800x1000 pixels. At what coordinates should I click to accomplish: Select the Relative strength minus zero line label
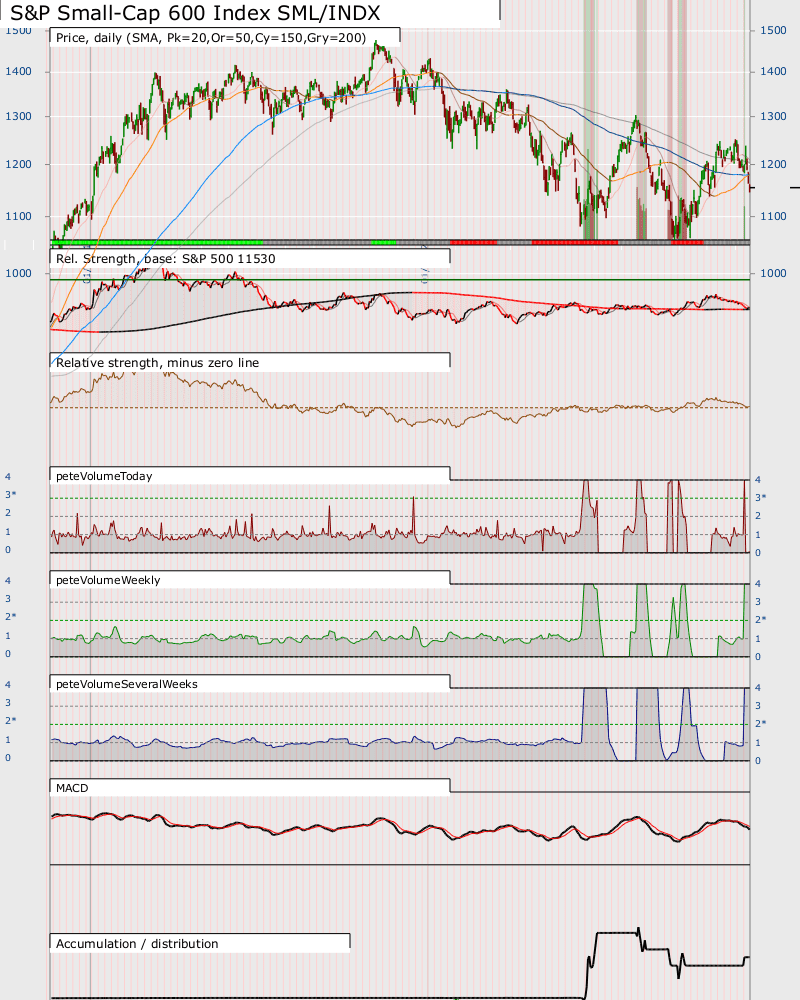coord(158,363)
